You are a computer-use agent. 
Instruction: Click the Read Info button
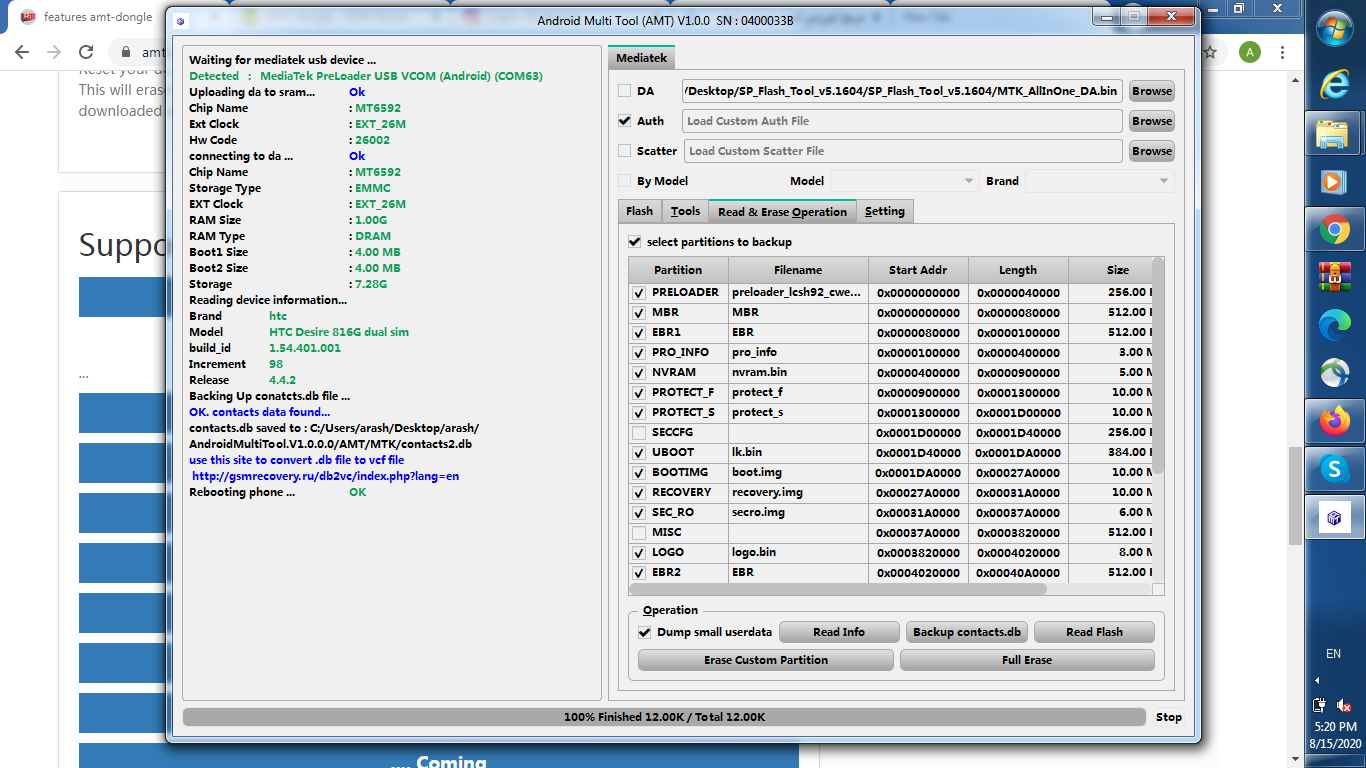[x=839, y=632]
